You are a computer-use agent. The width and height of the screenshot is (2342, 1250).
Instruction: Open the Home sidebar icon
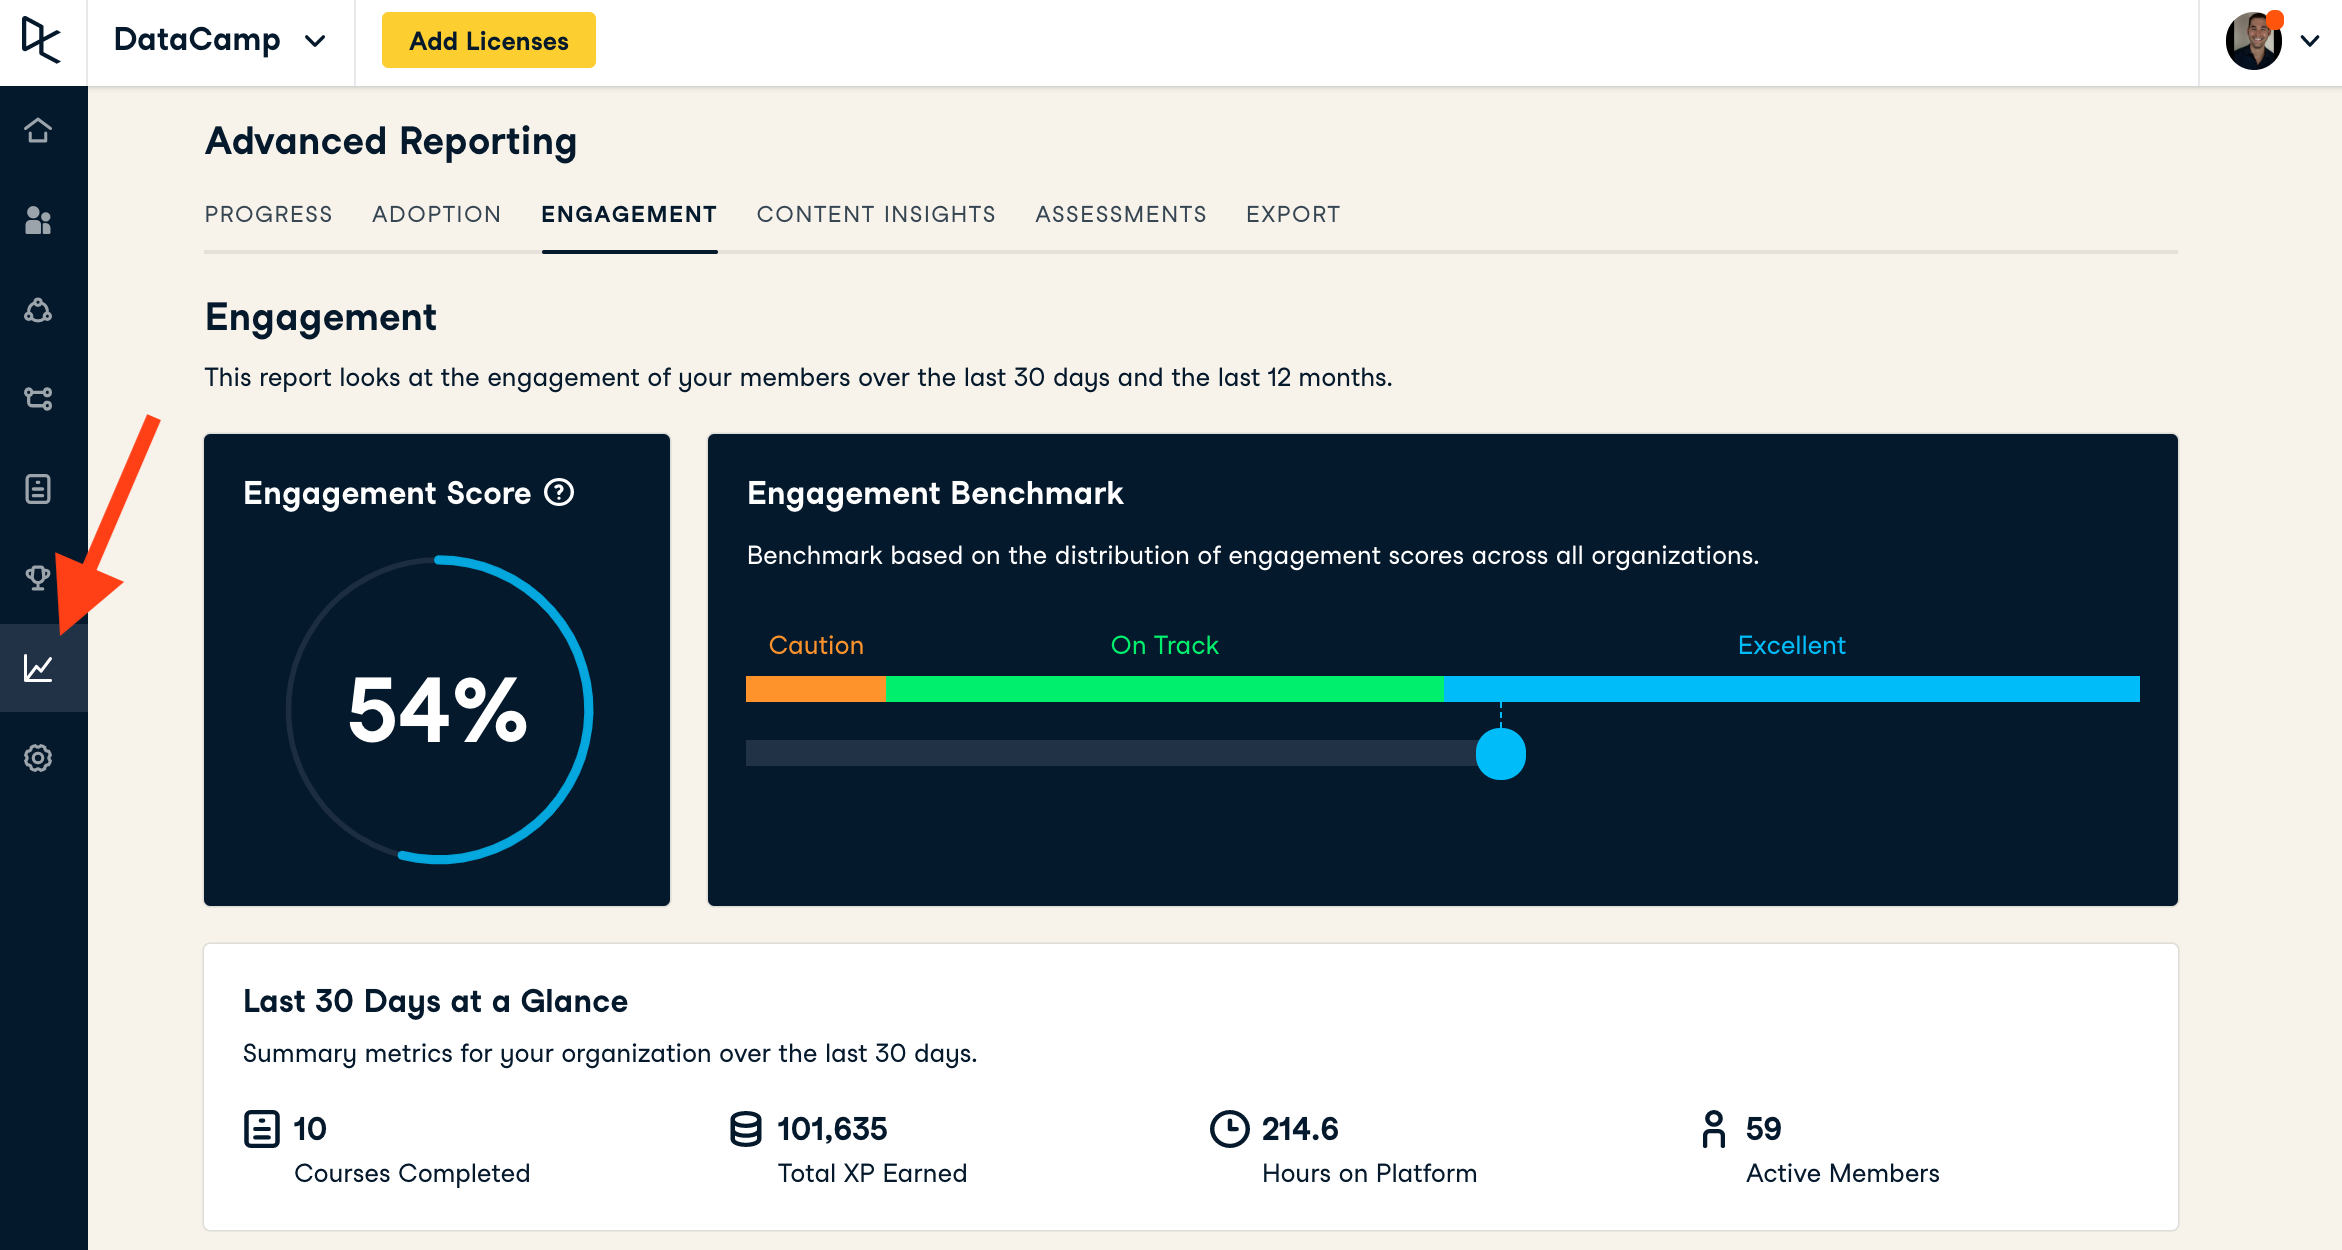click(x=38, y=131)
